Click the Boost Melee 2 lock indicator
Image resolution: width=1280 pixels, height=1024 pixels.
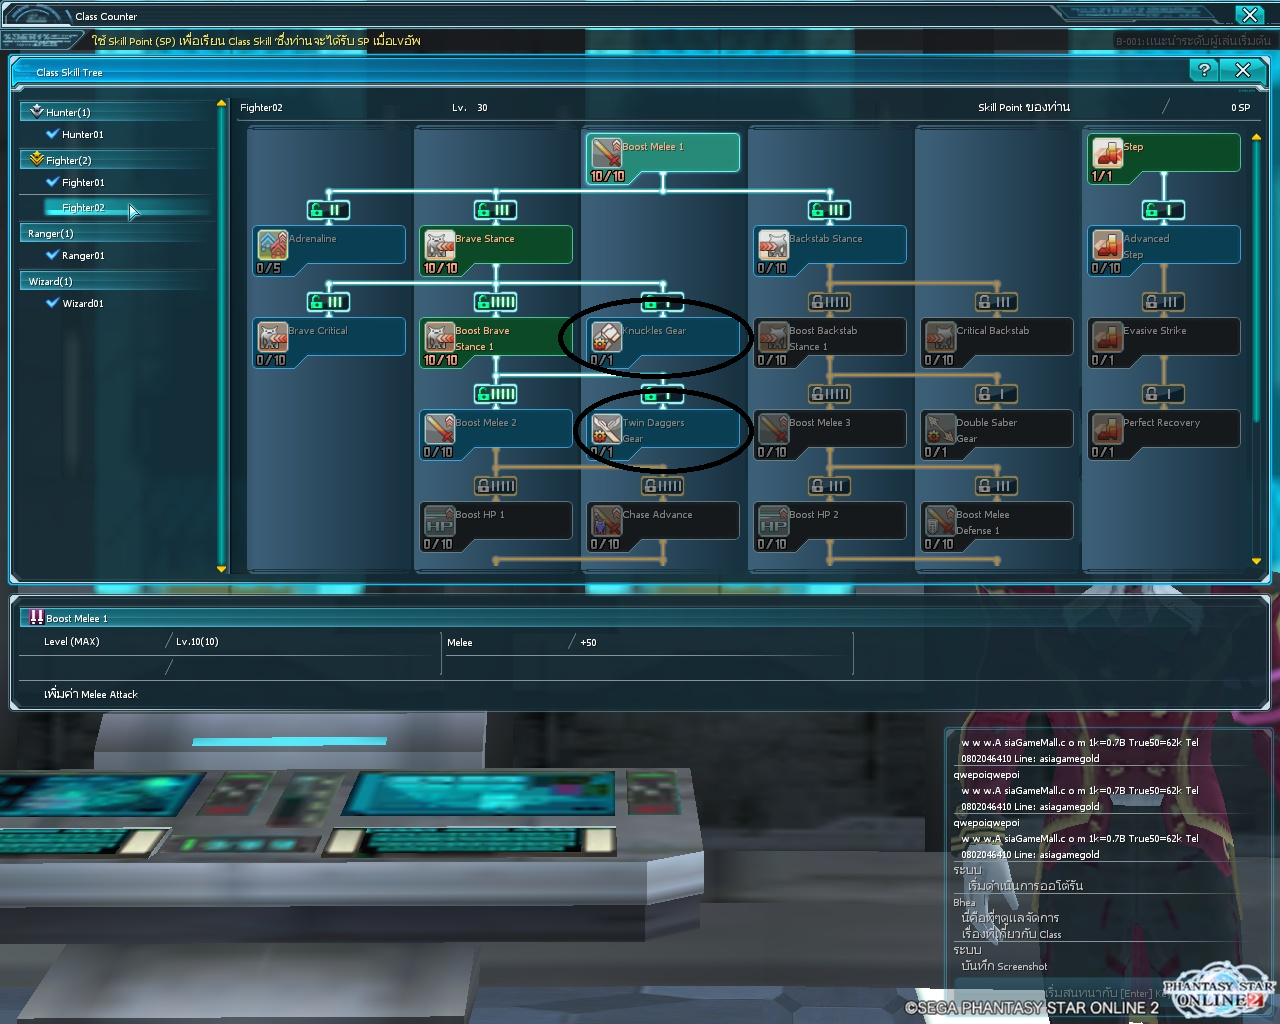tap(495, 394)
